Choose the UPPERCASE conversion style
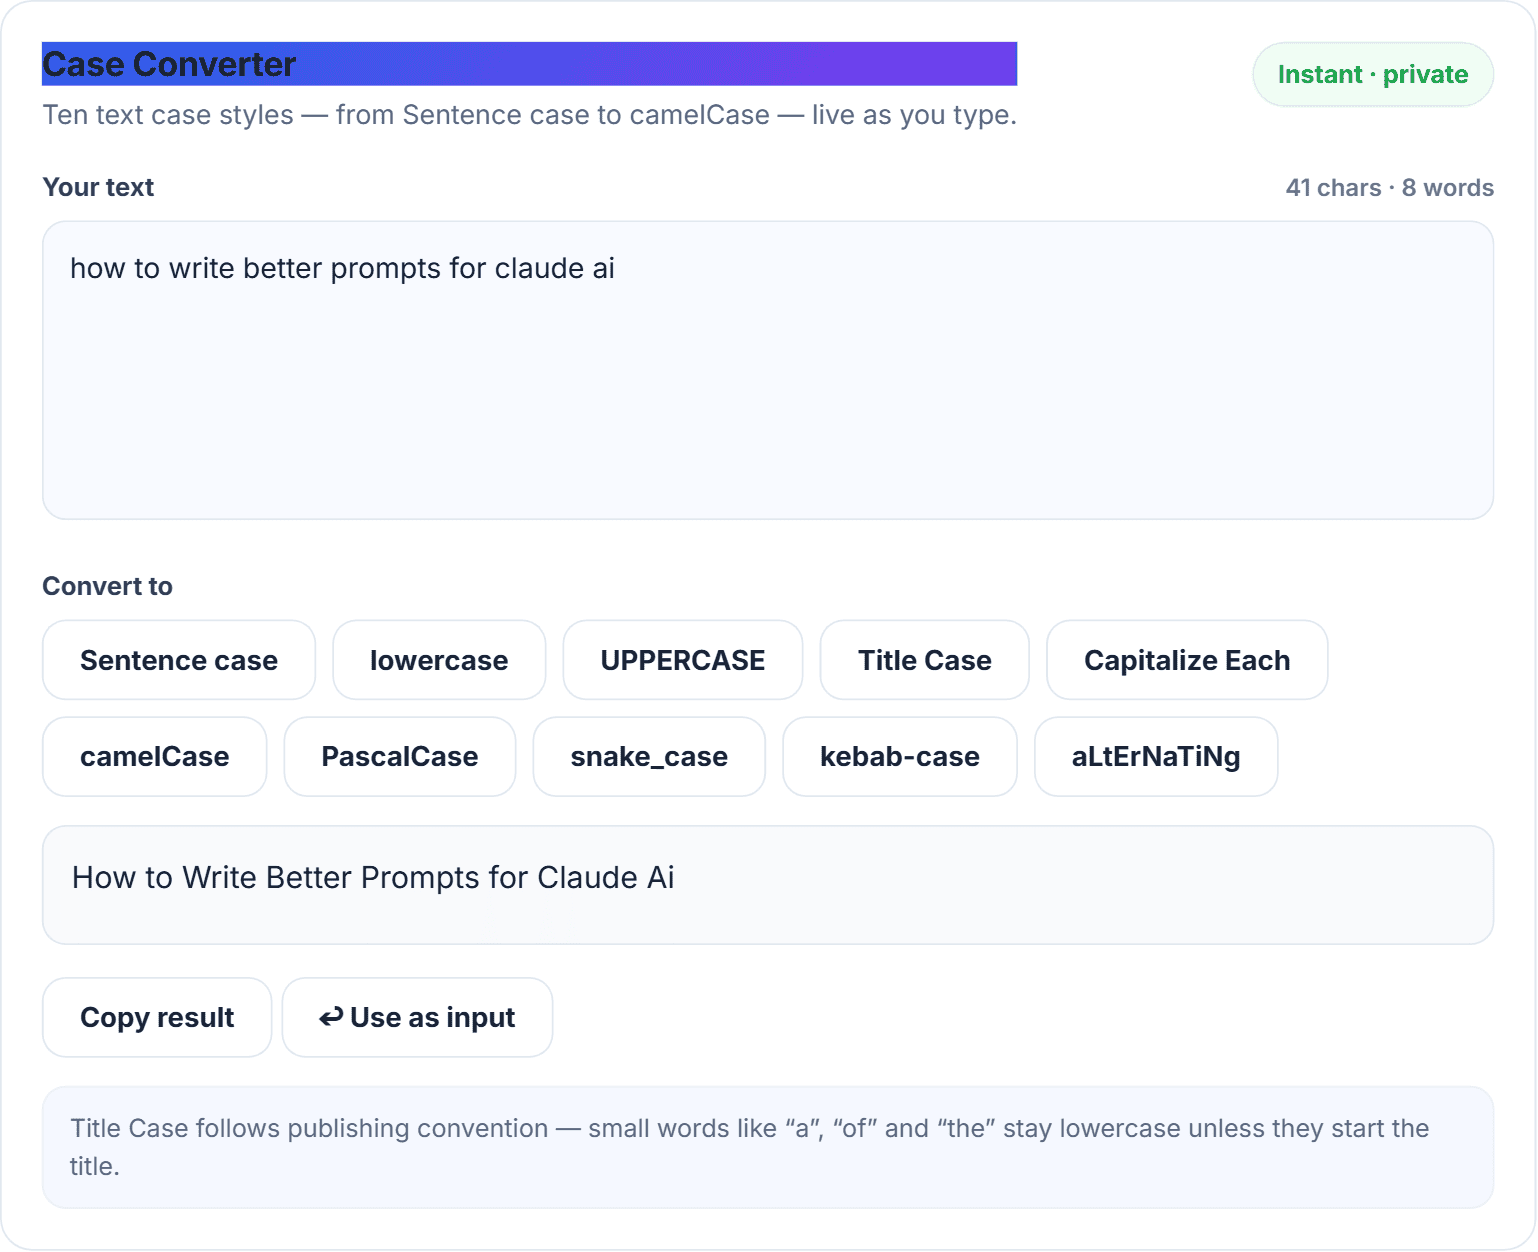Screen dimensions: 1538x1252 click(683, 660)
